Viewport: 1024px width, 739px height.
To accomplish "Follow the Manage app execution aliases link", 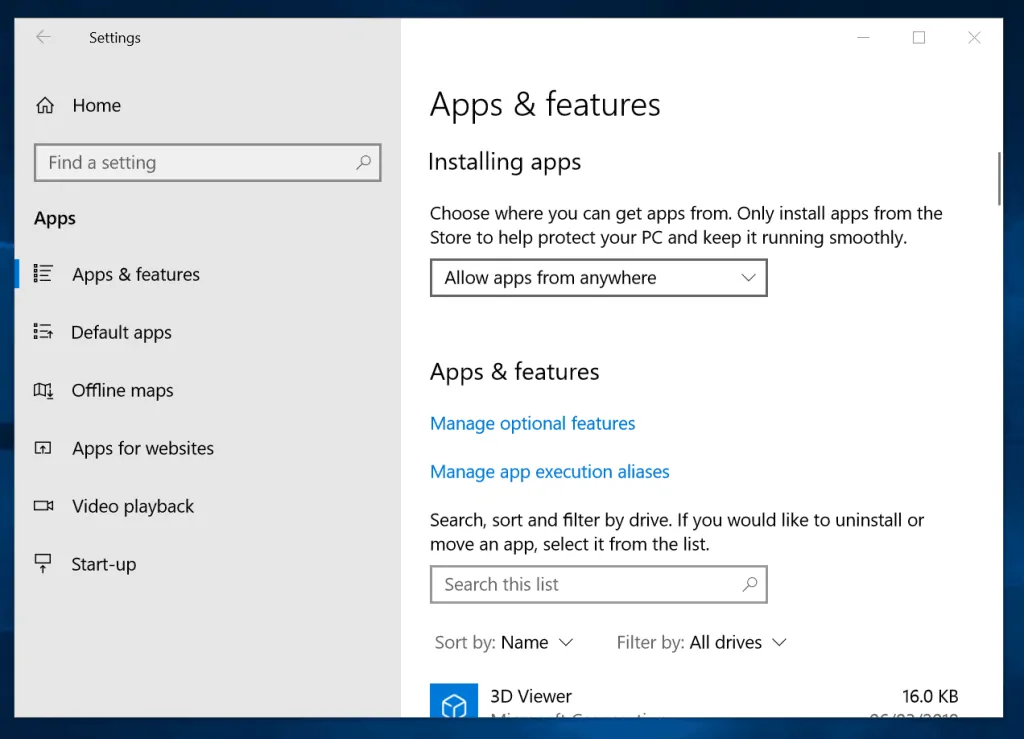I will click(x=549, y=471).
